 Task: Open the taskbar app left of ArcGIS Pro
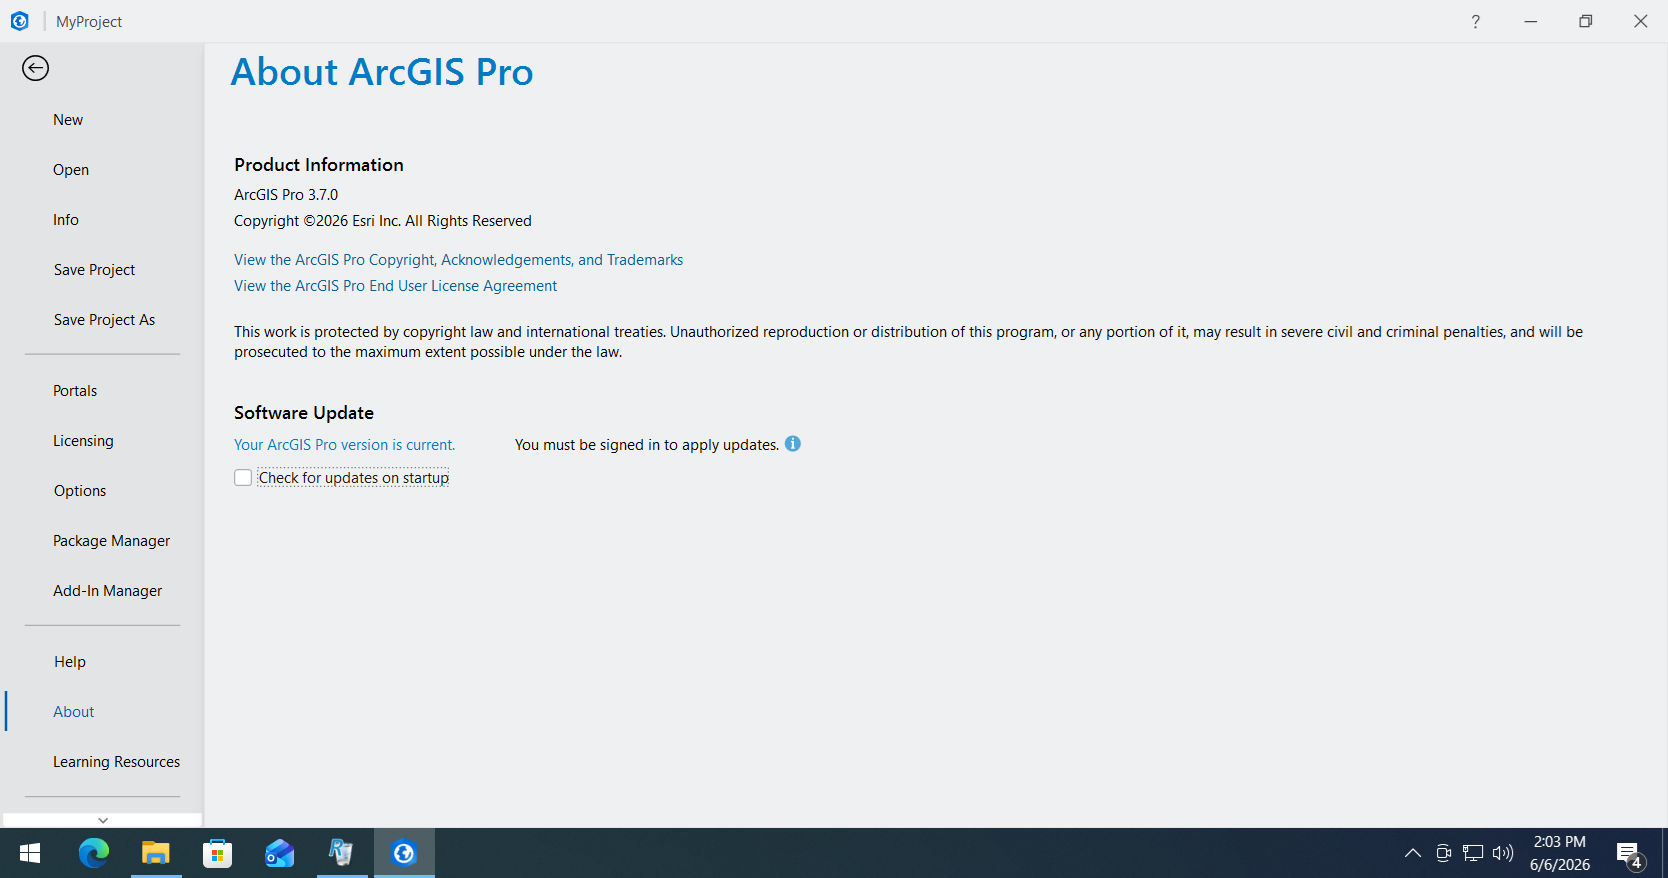[x=341, y=853]
